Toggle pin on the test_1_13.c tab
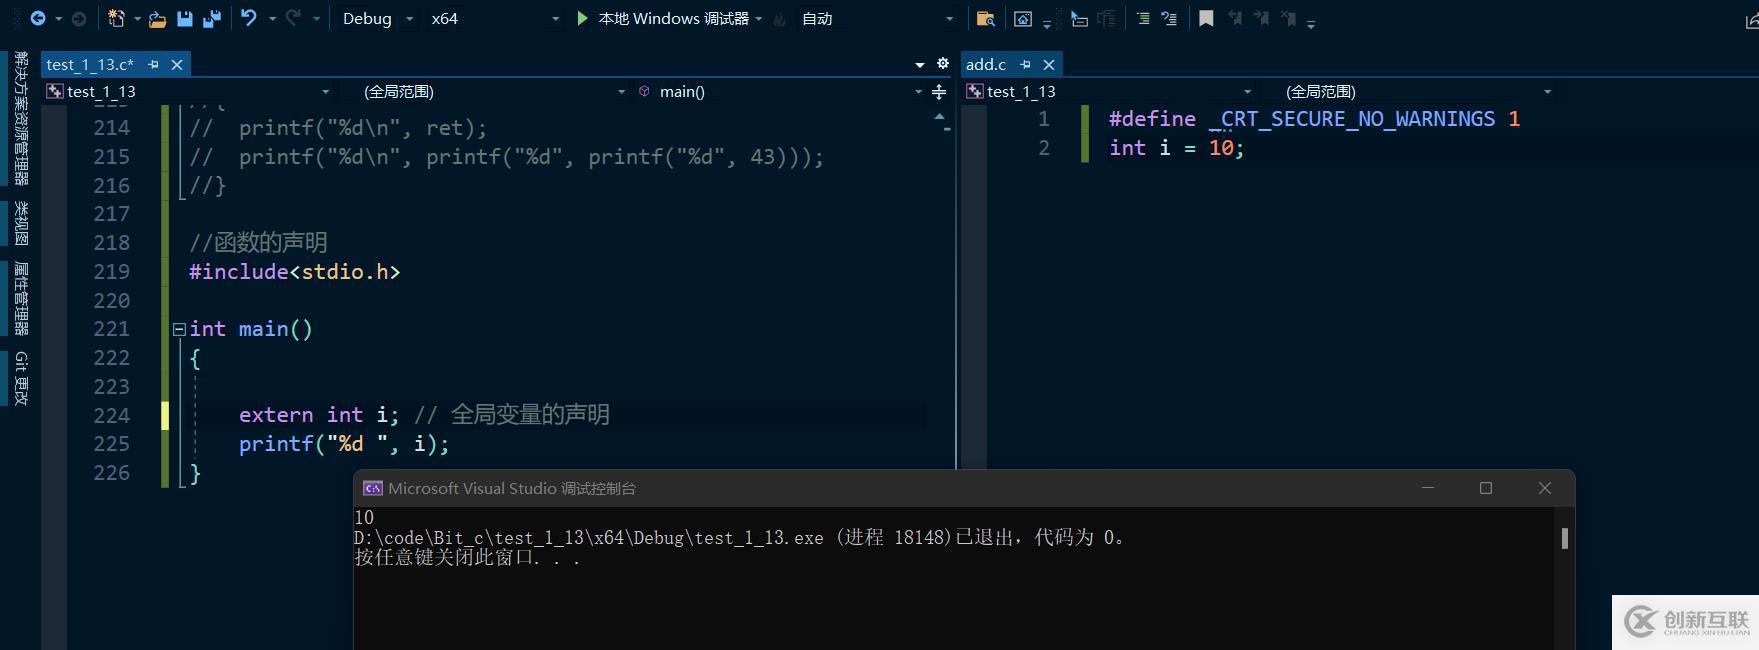Screen dimensions: 1759x650 pos(153,64)
